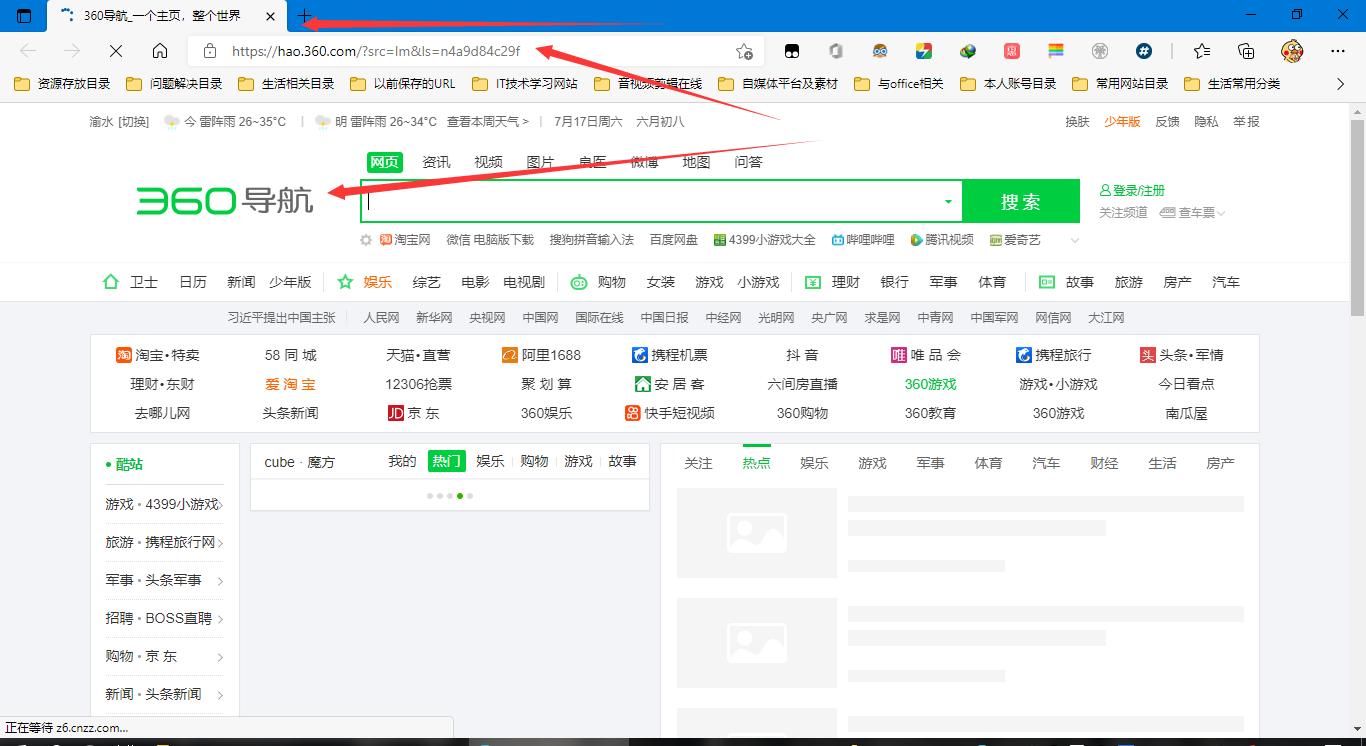Toggle to 少年版 mode
The width and height of the screenshot is (1366, 746).
pyautogui.click(x=1121, y=121)
